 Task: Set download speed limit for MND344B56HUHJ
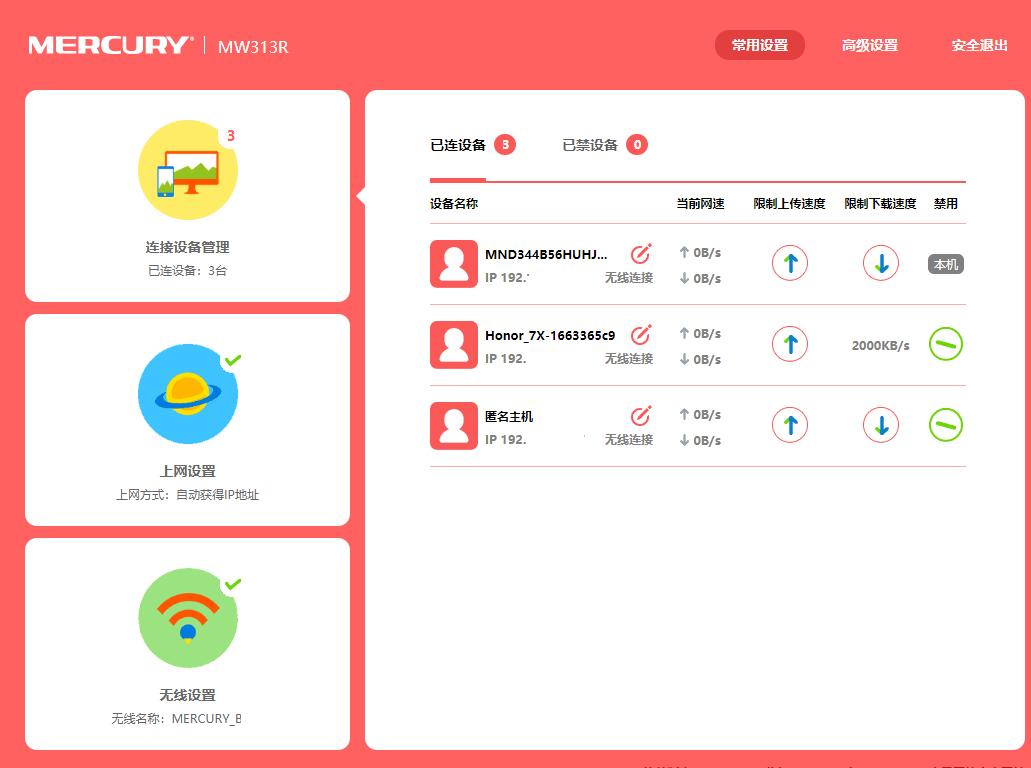point(880,263)
